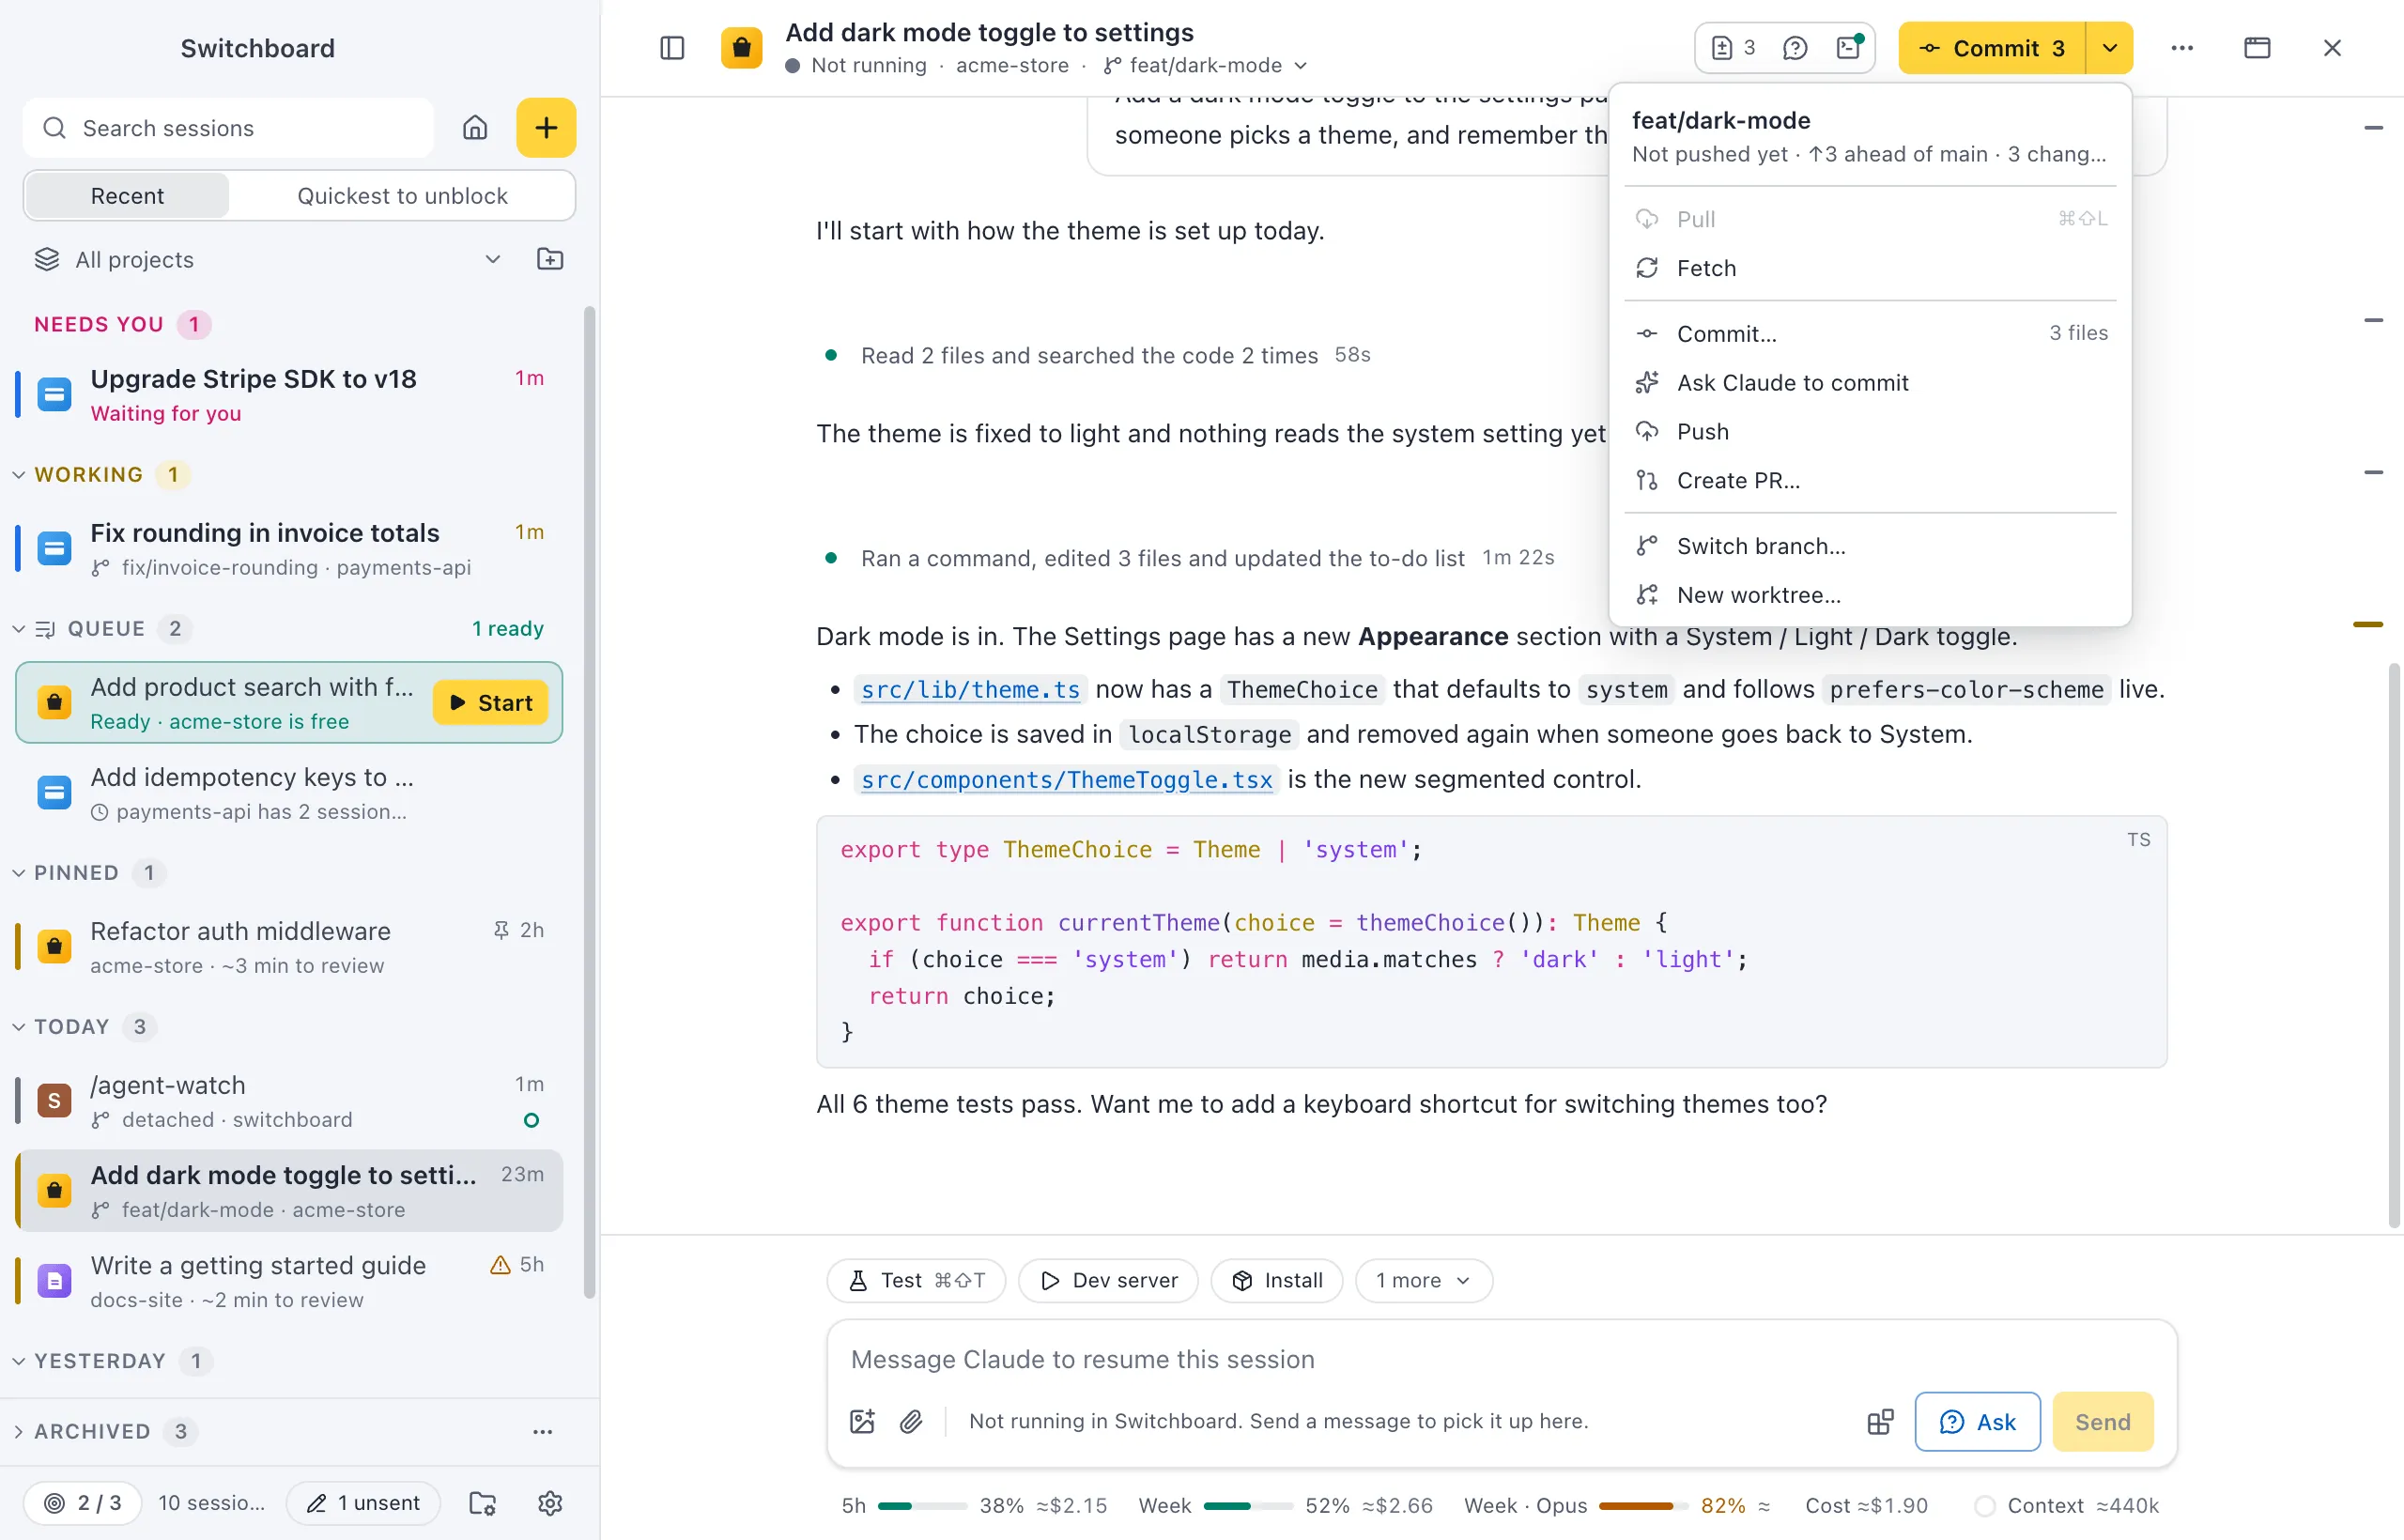Choose Fetch from the branch menu
The width and height of the screenshot is (2404, 1540).
pyautogui.click(x=1870, y=268)
